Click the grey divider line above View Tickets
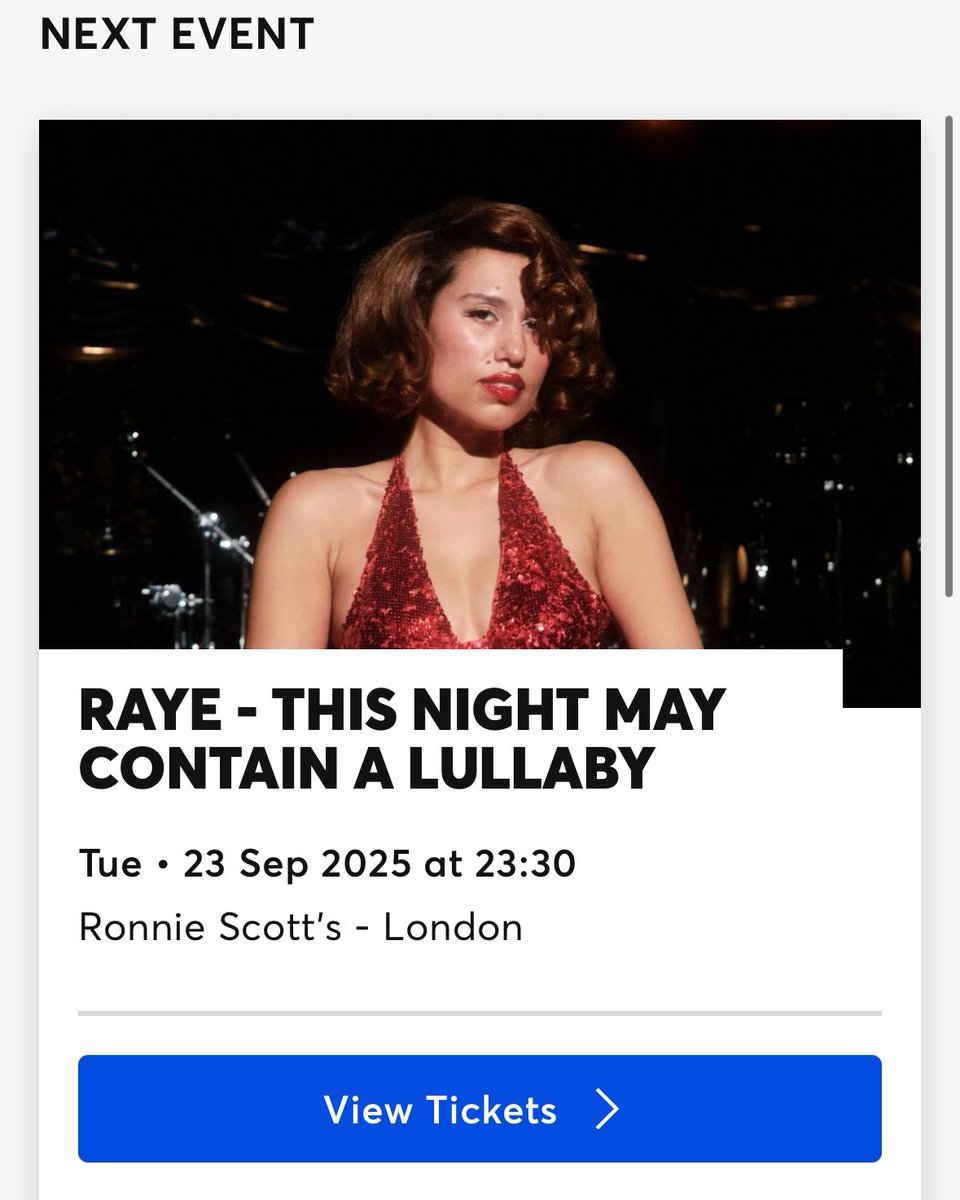 [x=480, y=1014]
